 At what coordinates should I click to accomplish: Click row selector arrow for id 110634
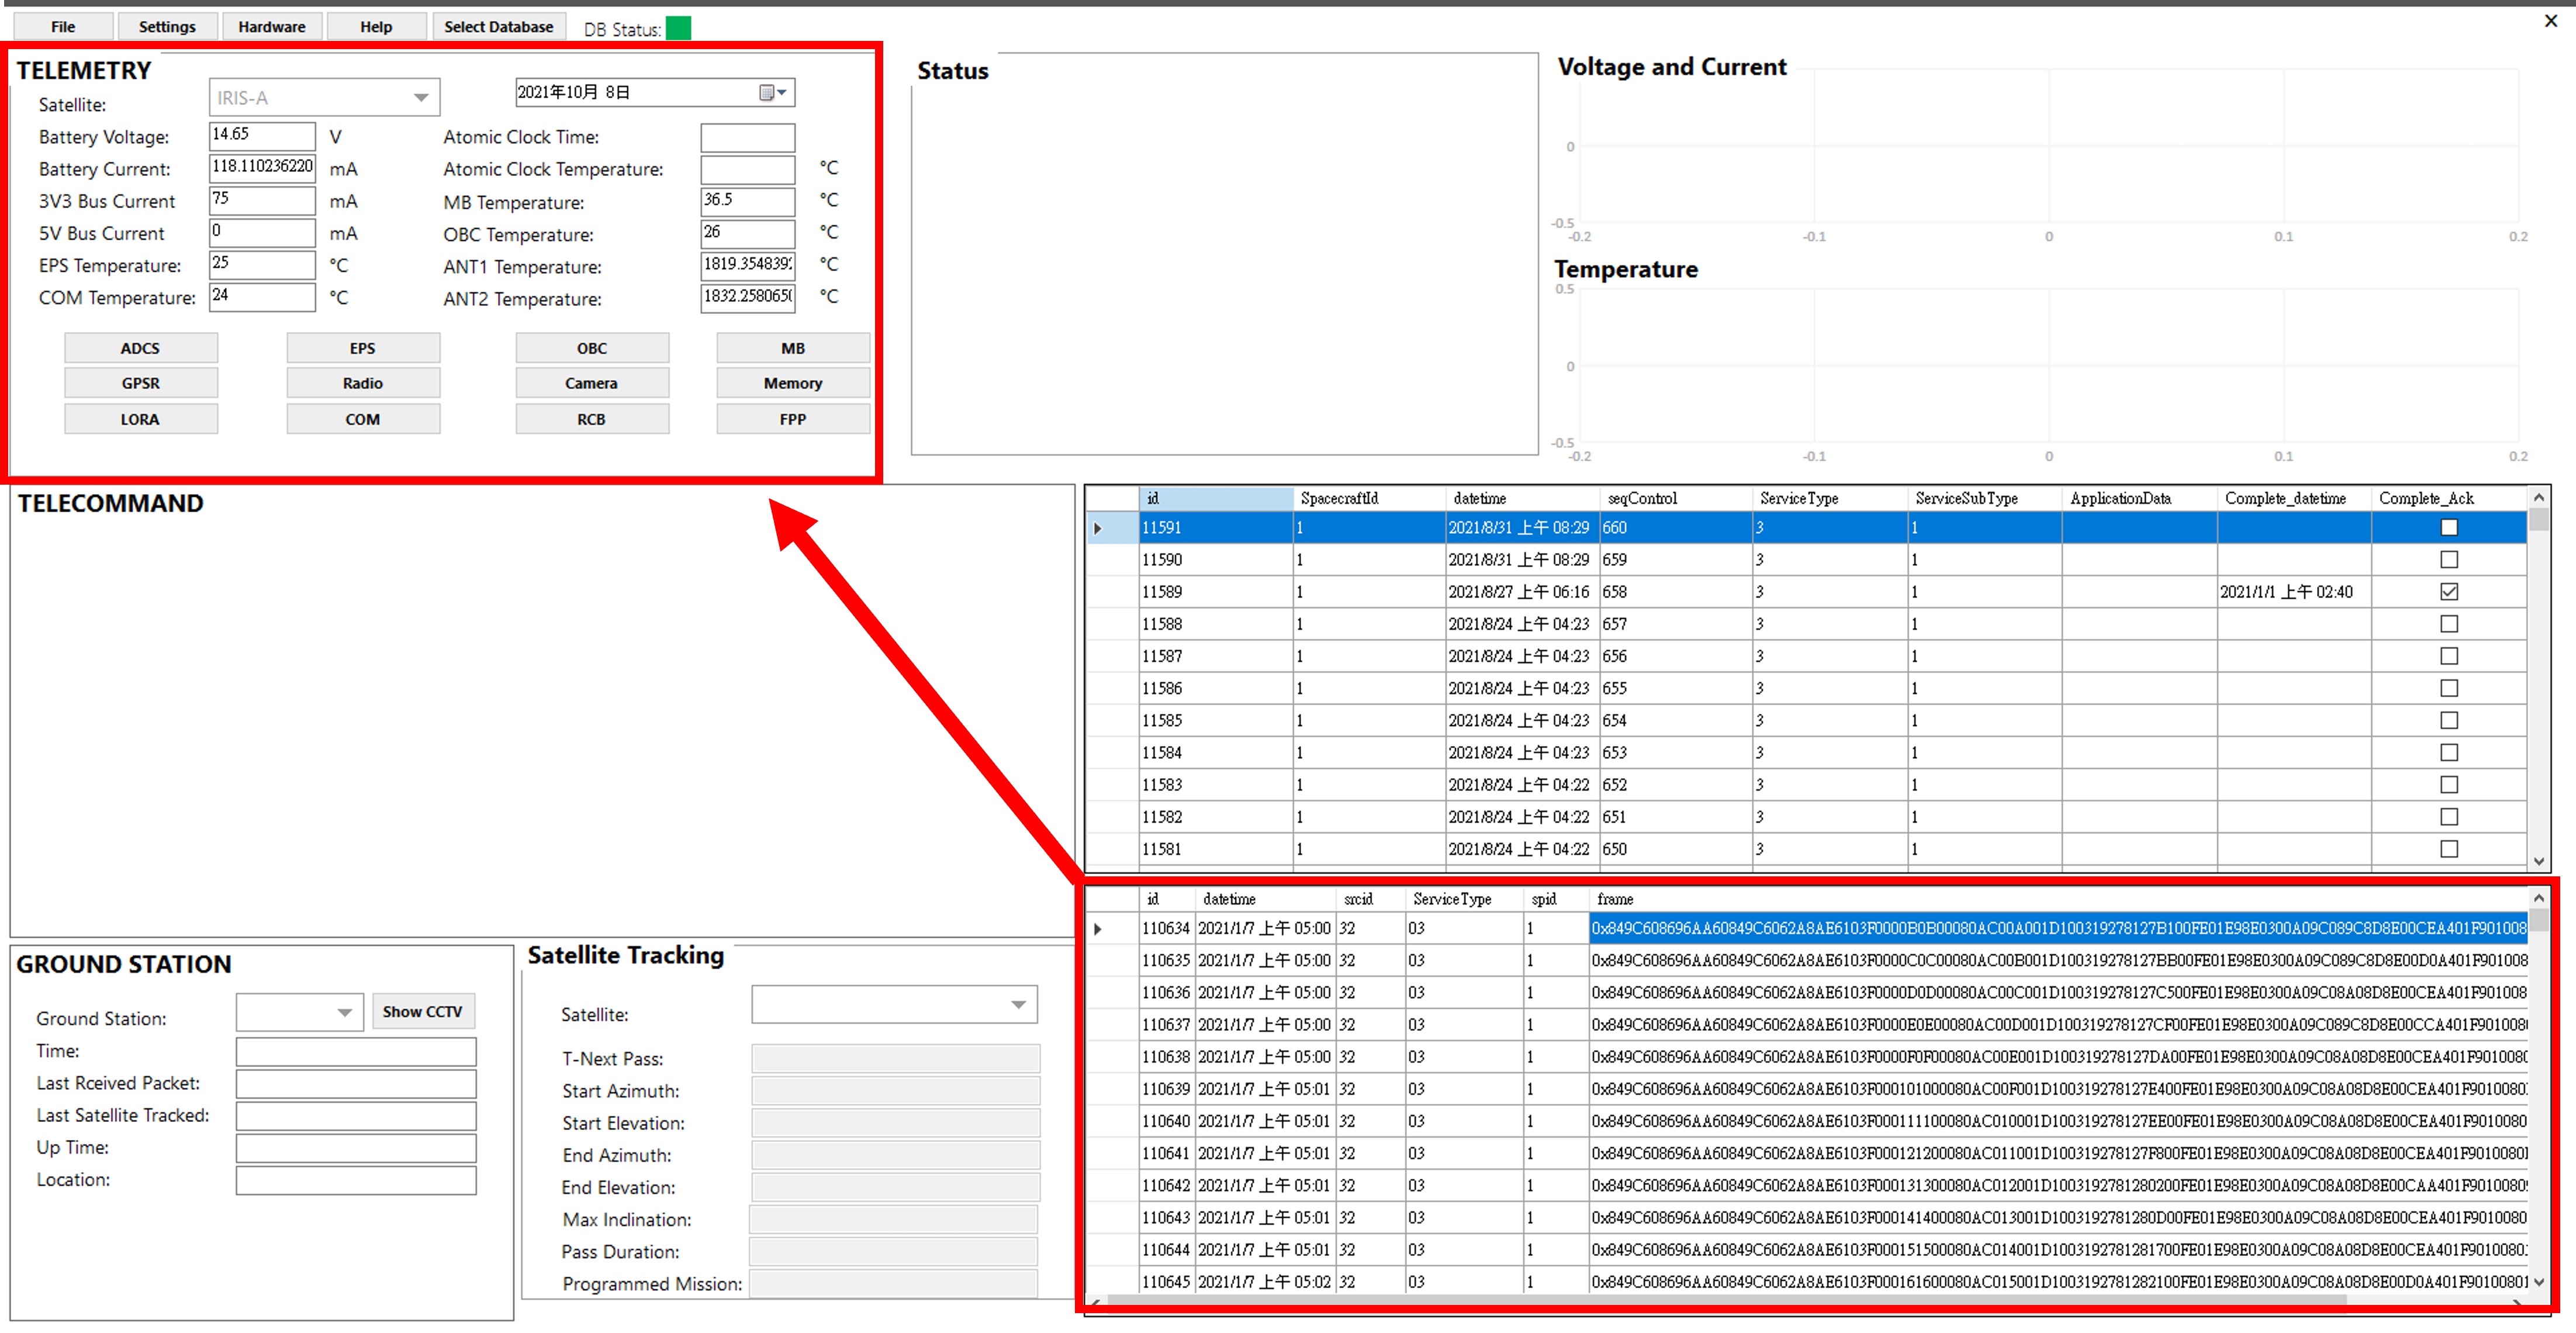pos(1098,929)
